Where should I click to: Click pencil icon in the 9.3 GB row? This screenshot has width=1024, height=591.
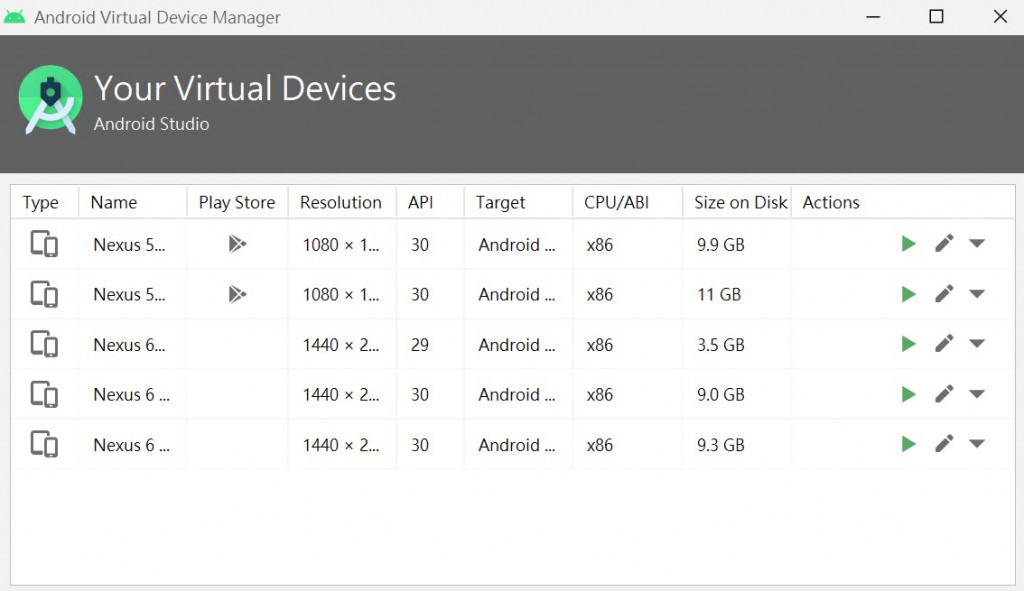(944, 444)
